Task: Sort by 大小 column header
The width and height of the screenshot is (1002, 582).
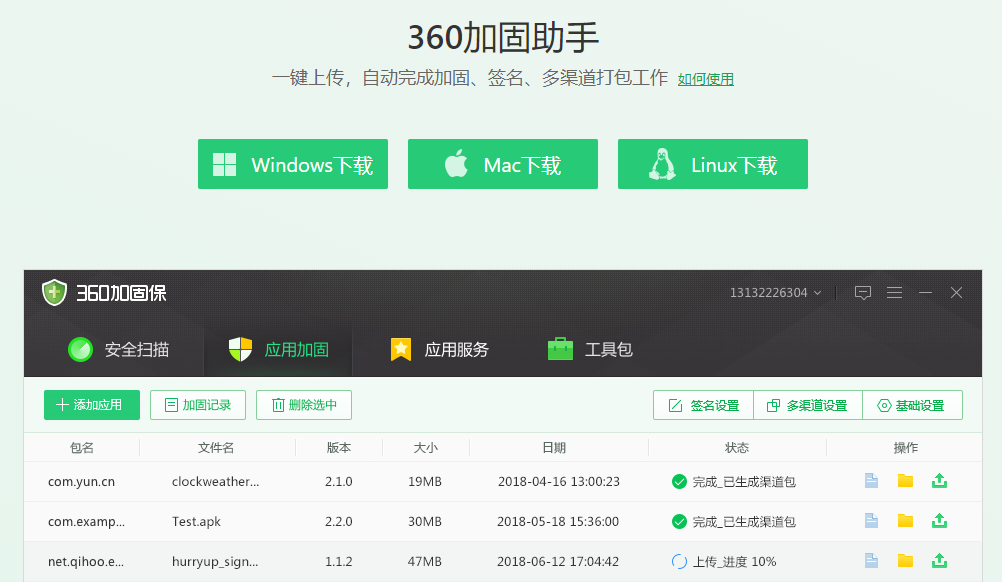Action: pyautogui.click(x=426, y=448)
